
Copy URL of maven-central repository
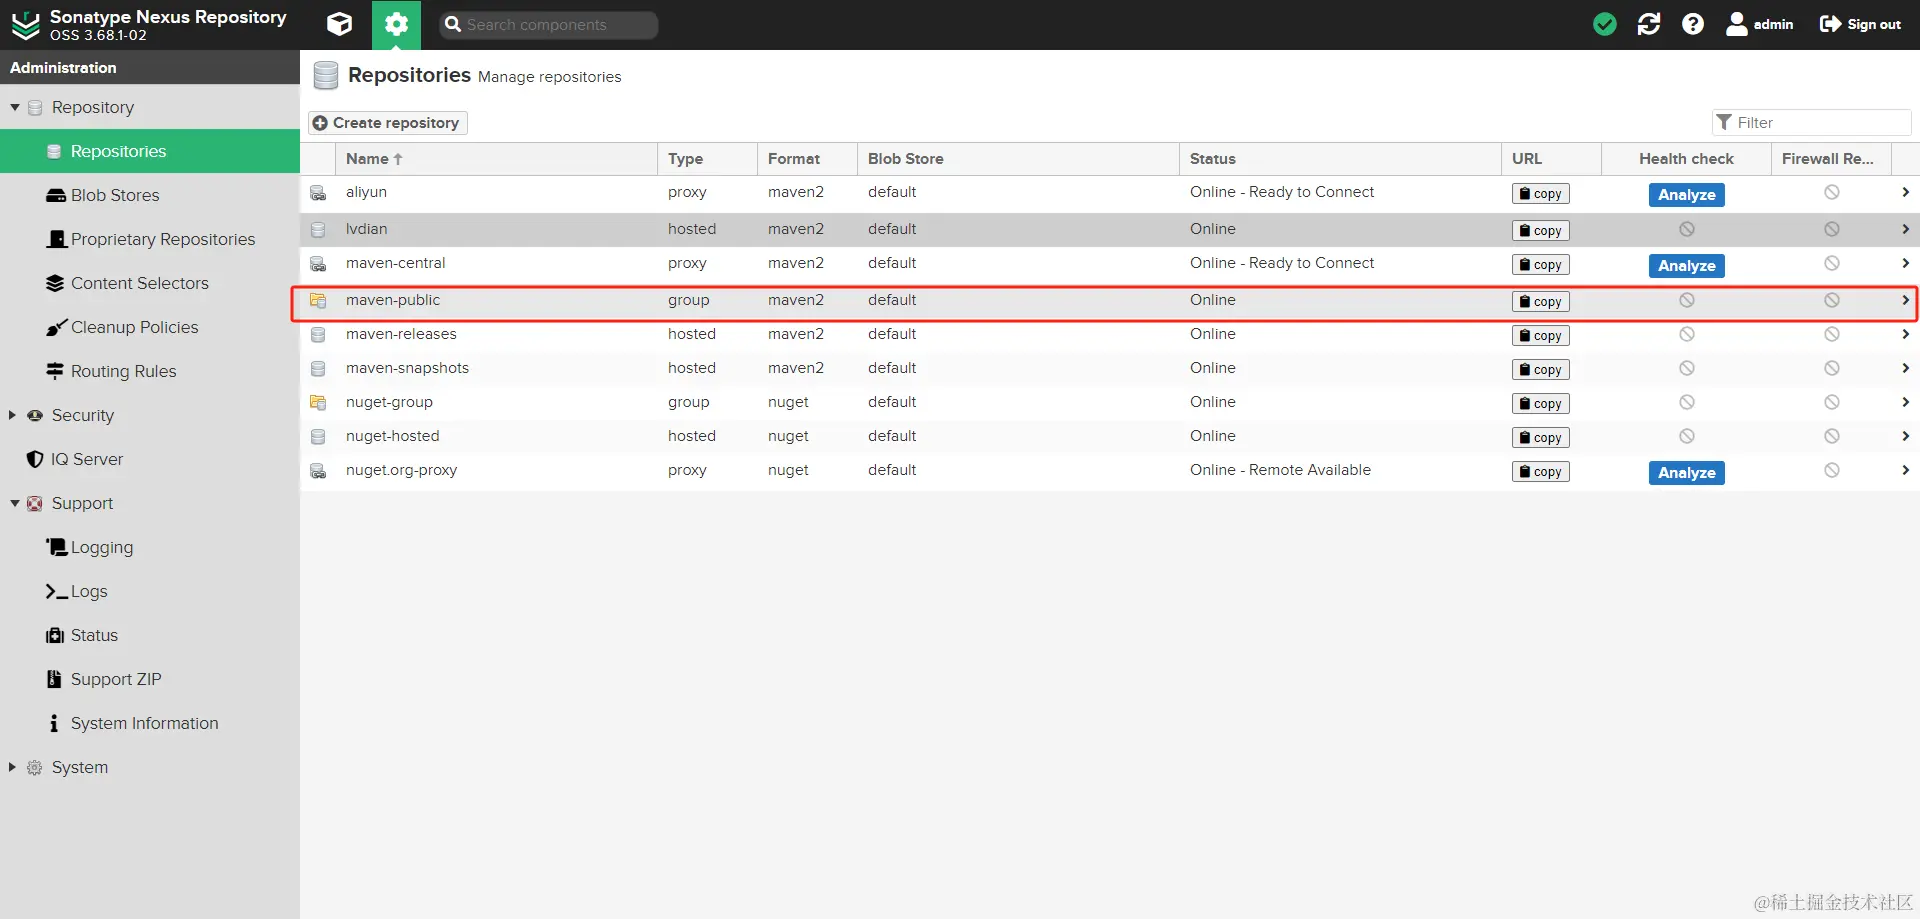pyautogui.click(x=1540, y=265)
